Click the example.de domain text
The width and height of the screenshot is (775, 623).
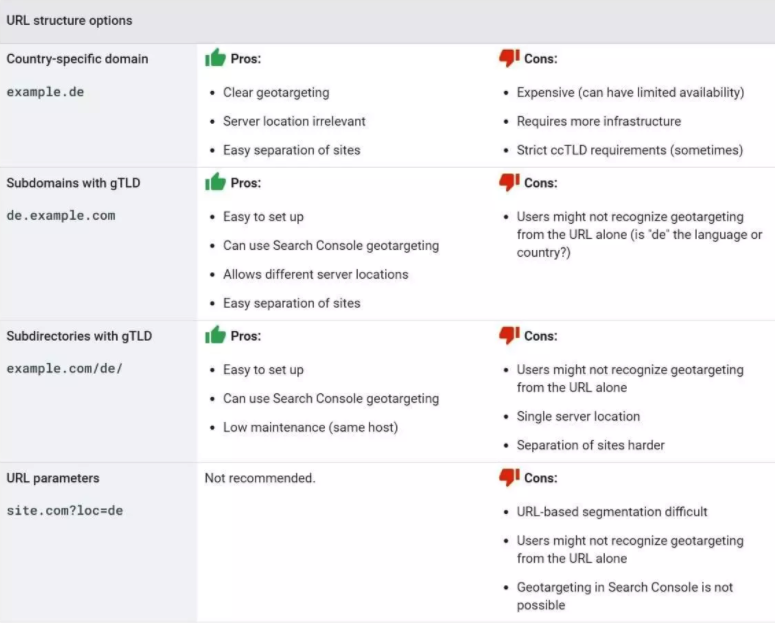point(43,91)
